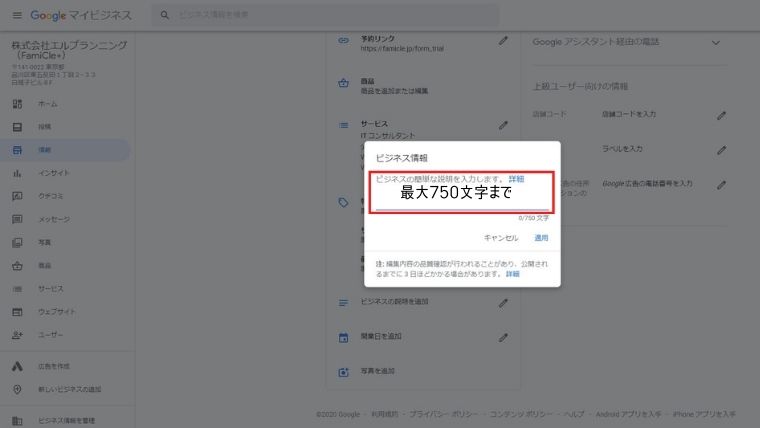Screen dimensions: 760x428
Task: Open 詳細 link in the dialog note
Action: tap(512, 274)
